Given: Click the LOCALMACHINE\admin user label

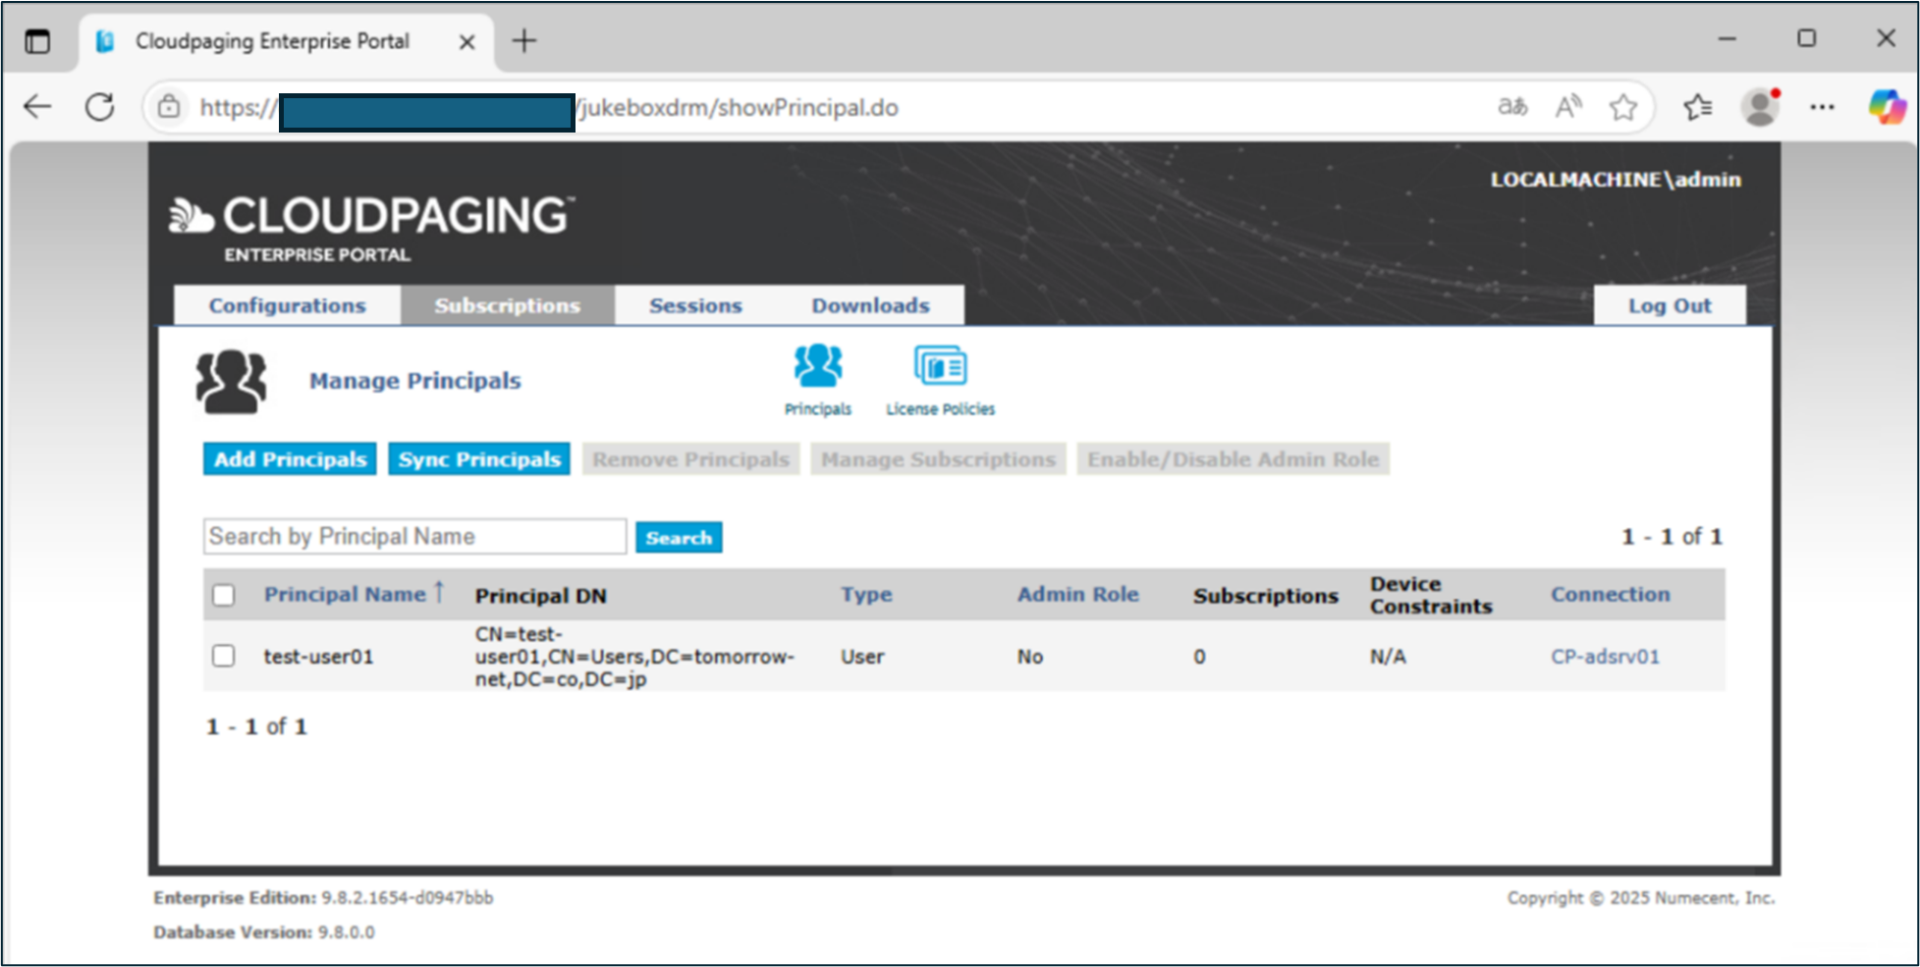Looking at the screenshot, I should (x=1615, y=179).
